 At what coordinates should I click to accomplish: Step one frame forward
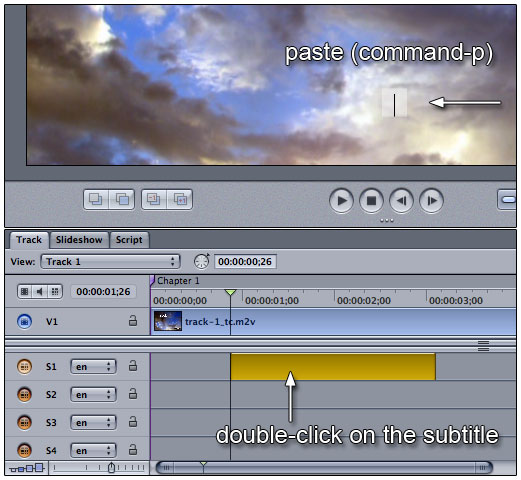431,201
